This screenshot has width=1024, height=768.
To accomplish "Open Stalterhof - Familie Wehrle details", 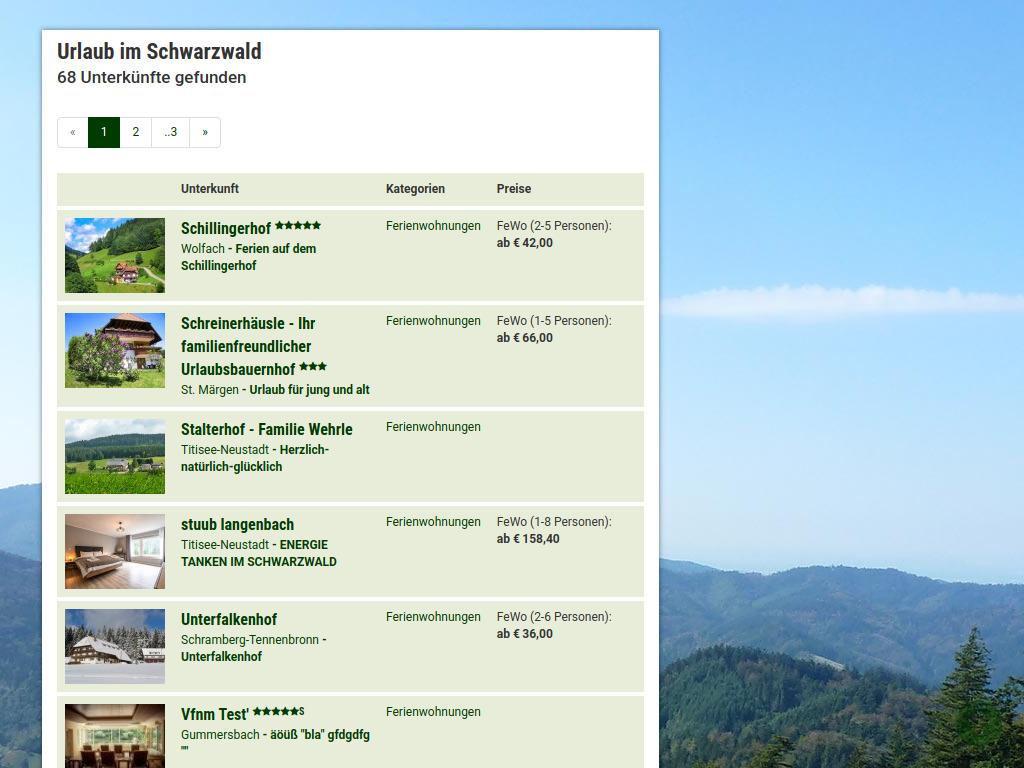I will (x=266, y=429).
